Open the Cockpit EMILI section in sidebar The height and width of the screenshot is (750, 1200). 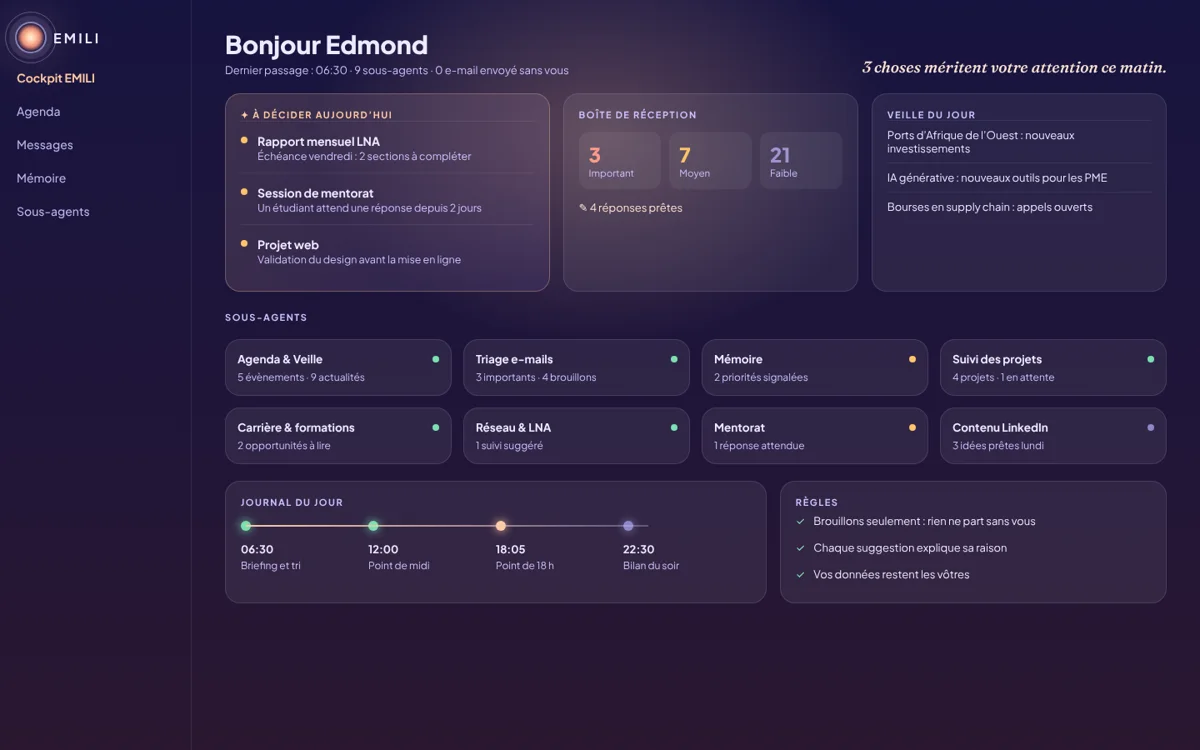click(x=56, y=78)
